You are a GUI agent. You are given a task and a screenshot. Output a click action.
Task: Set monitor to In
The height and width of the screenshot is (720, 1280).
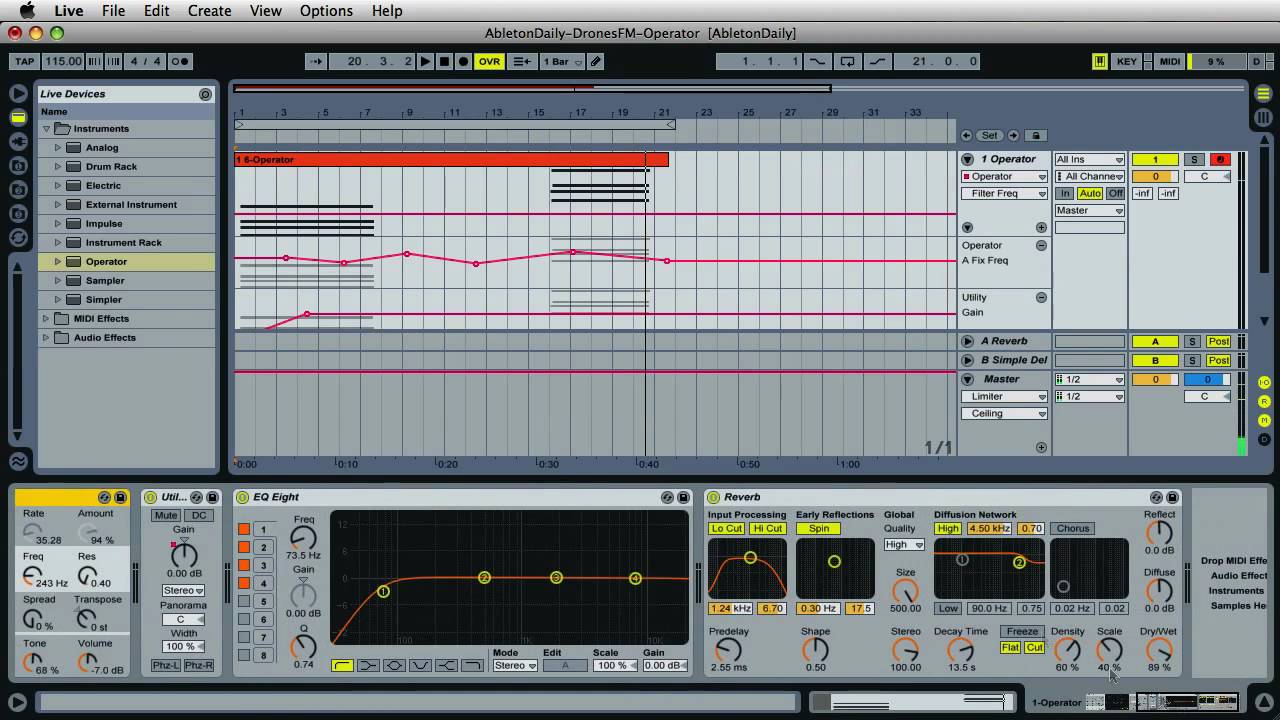pyautogui.click(x=1066, y=194)
